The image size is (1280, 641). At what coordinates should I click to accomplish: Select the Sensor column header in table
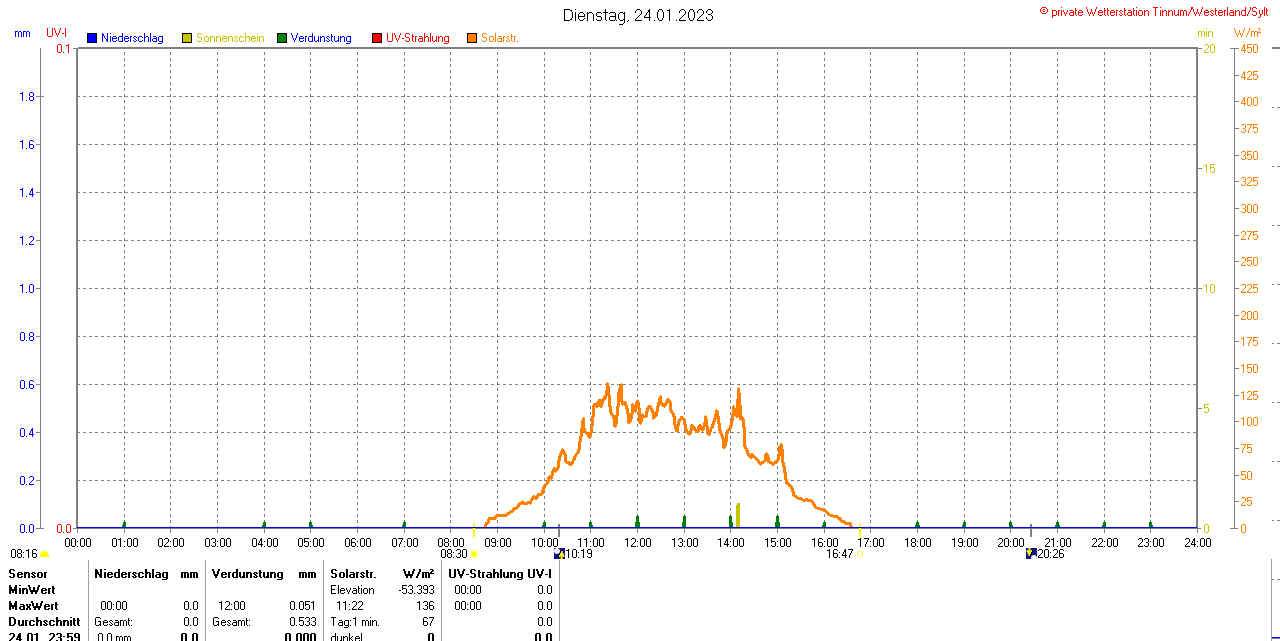[28, 574]
